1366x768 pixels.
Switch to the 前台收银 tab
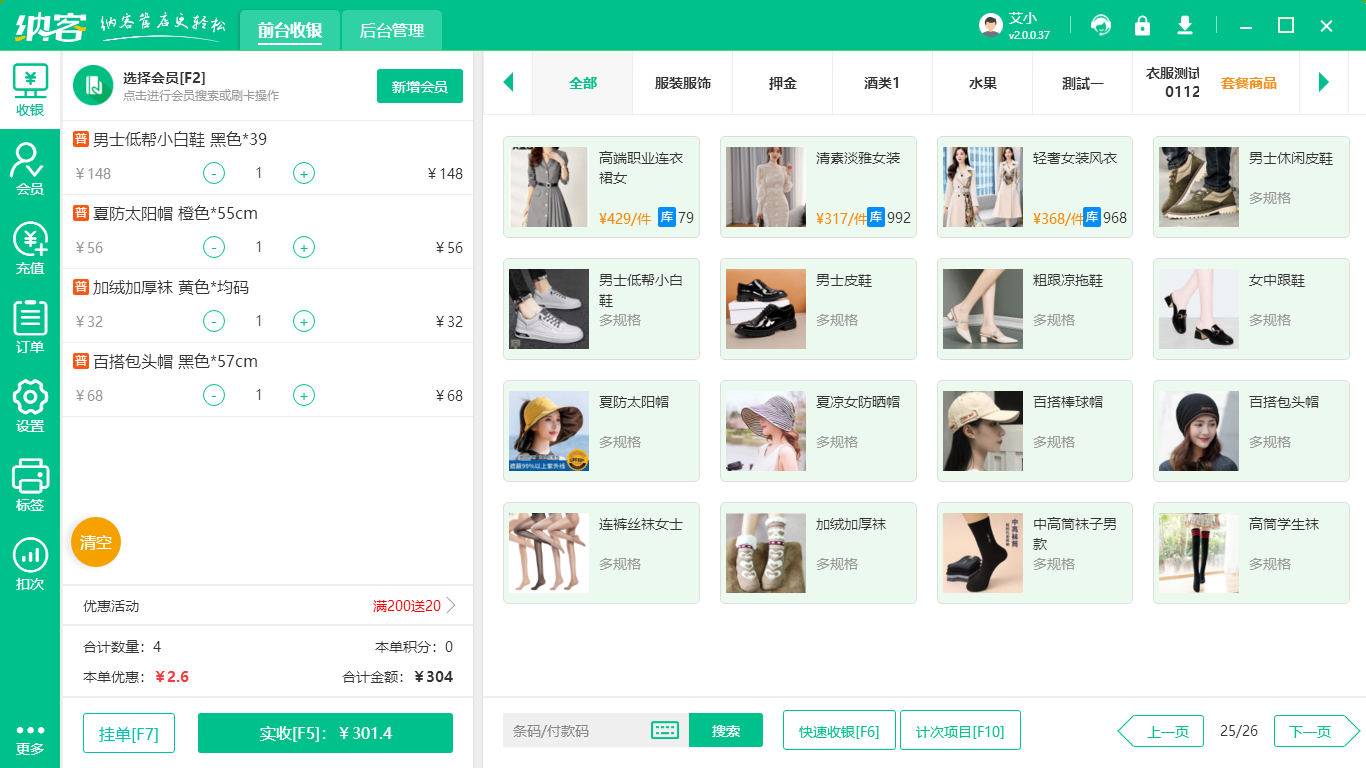[290, 30]
